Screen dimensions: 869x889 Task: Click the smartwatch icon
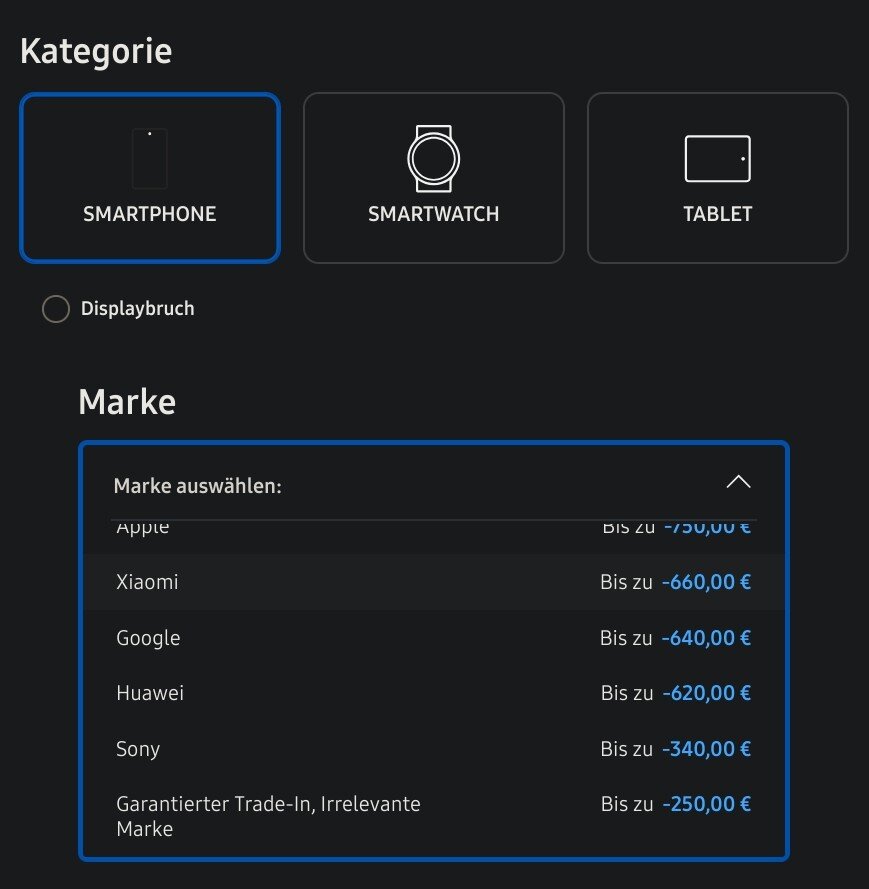pos(433,158)
